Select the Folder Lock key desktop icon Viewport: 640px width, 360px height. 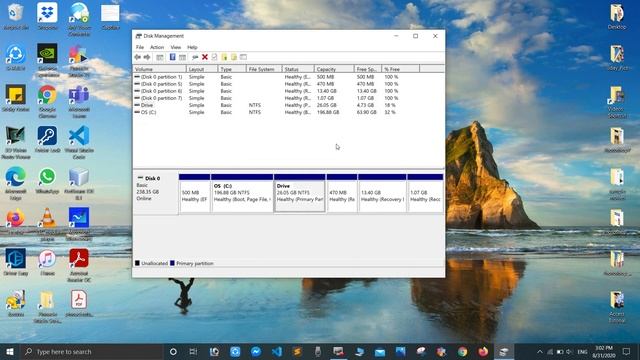click(x=47, y=140)
